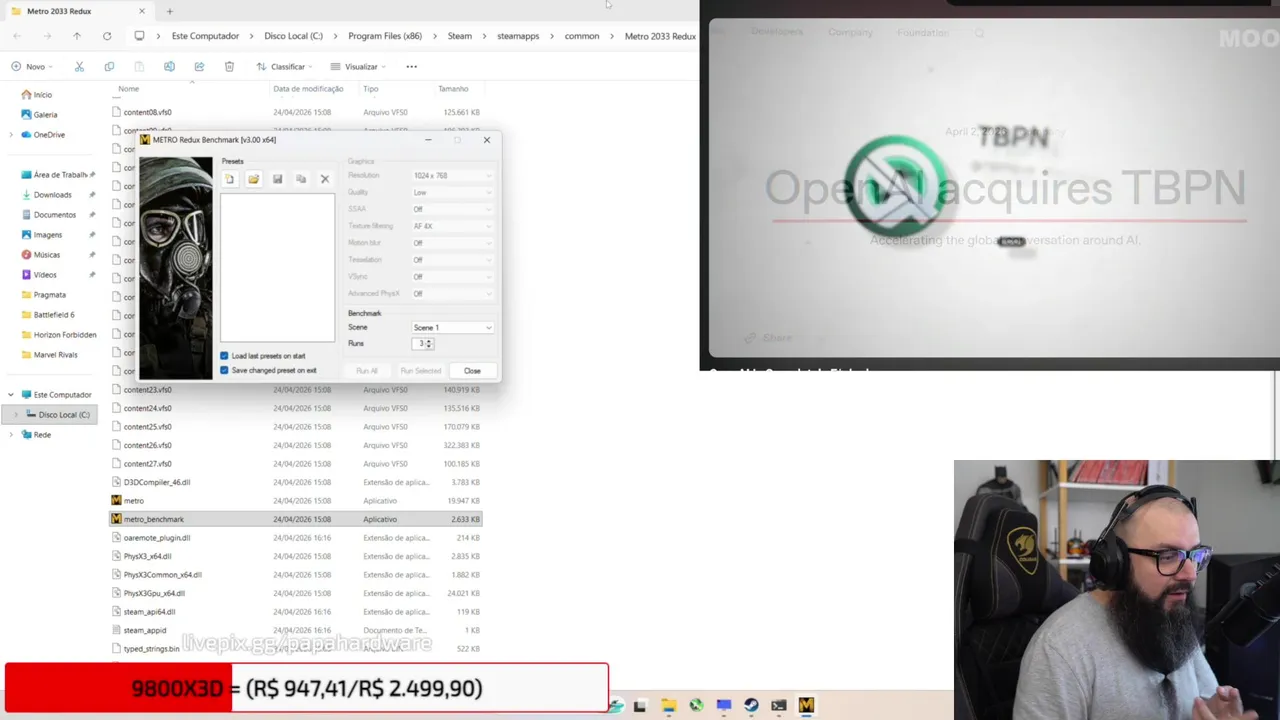Open the Scene dropdown in Benchmark
This screenshot has width=1280, height=720.
(452, 327)
